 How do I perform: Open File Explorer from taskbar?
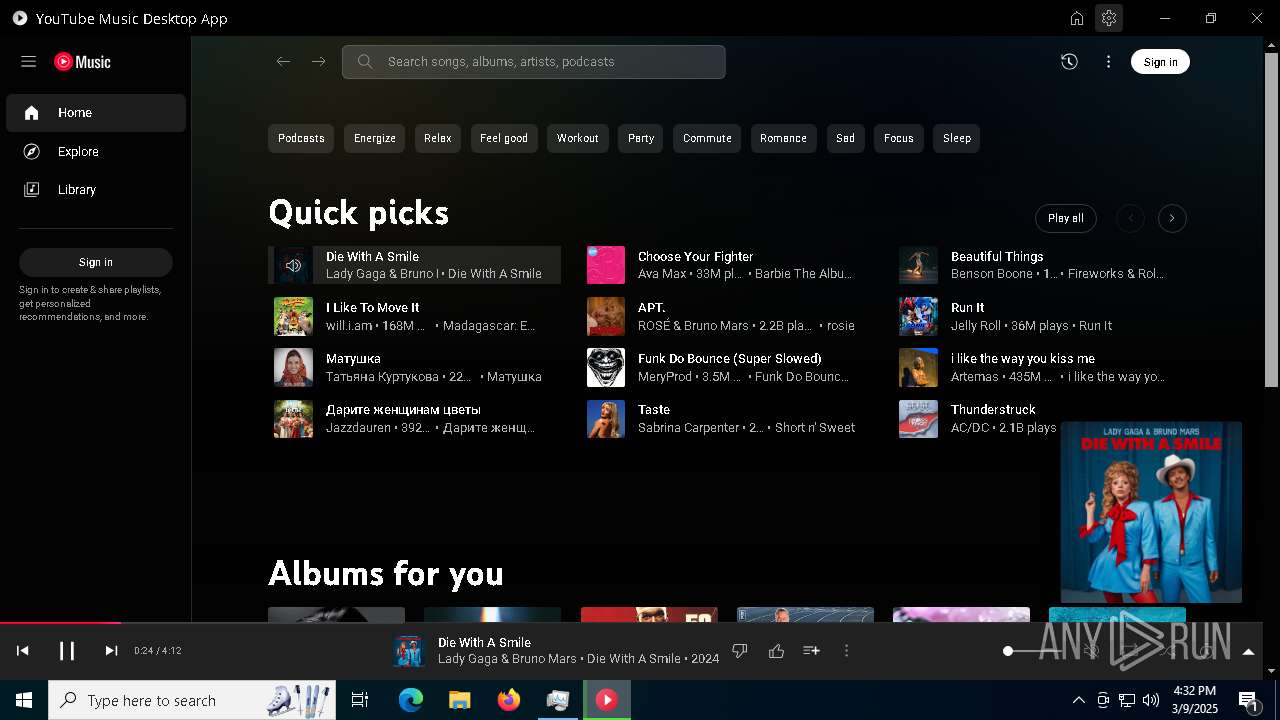tap(459, 700)
